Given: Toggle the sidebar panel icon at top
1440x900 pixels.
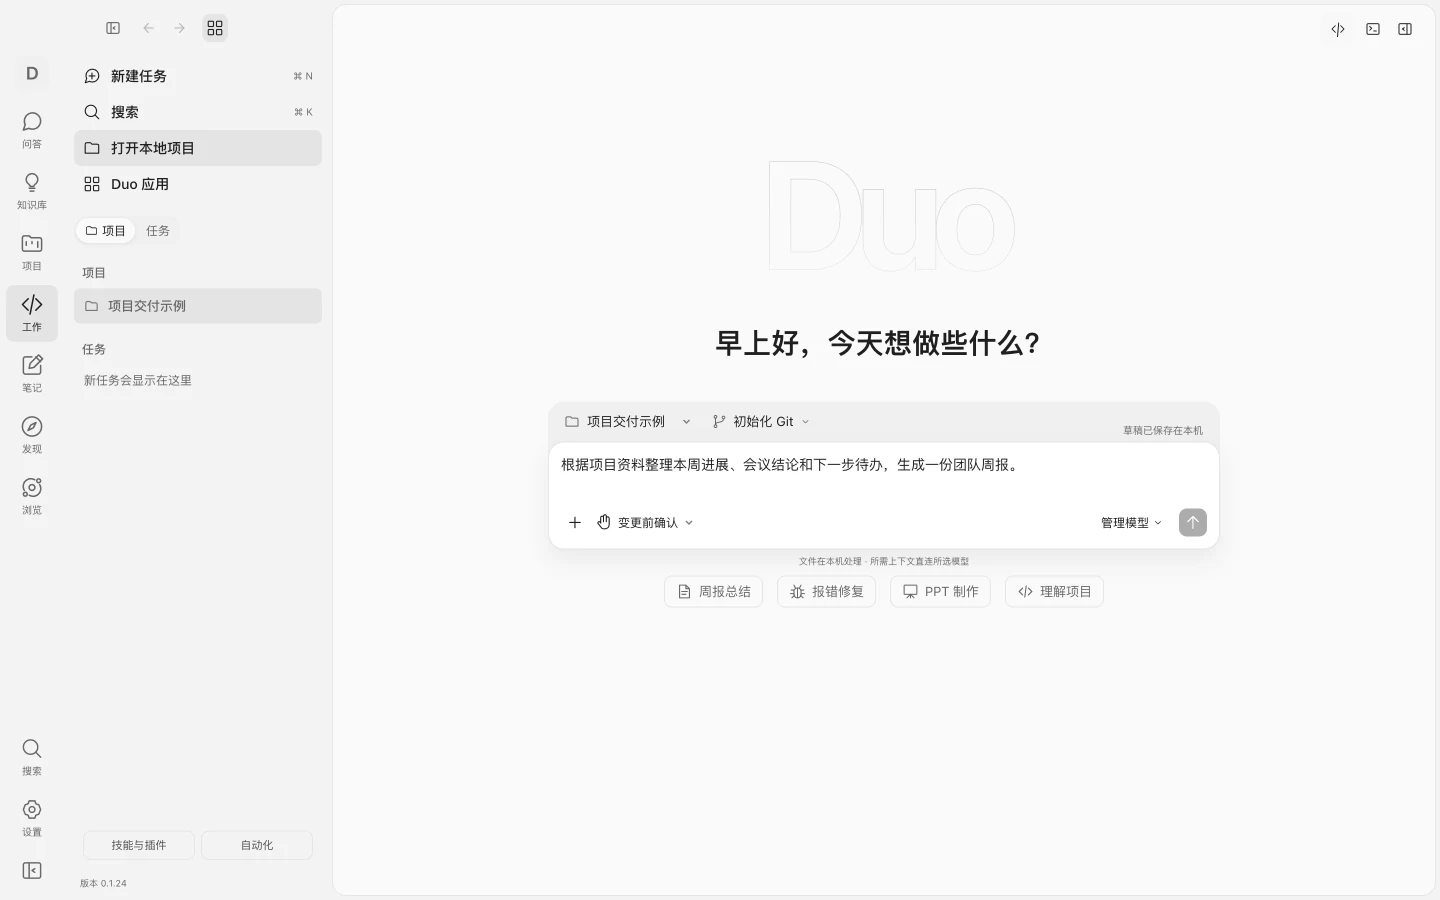Looking at the screenshot, I should click(x=113, y=28).
